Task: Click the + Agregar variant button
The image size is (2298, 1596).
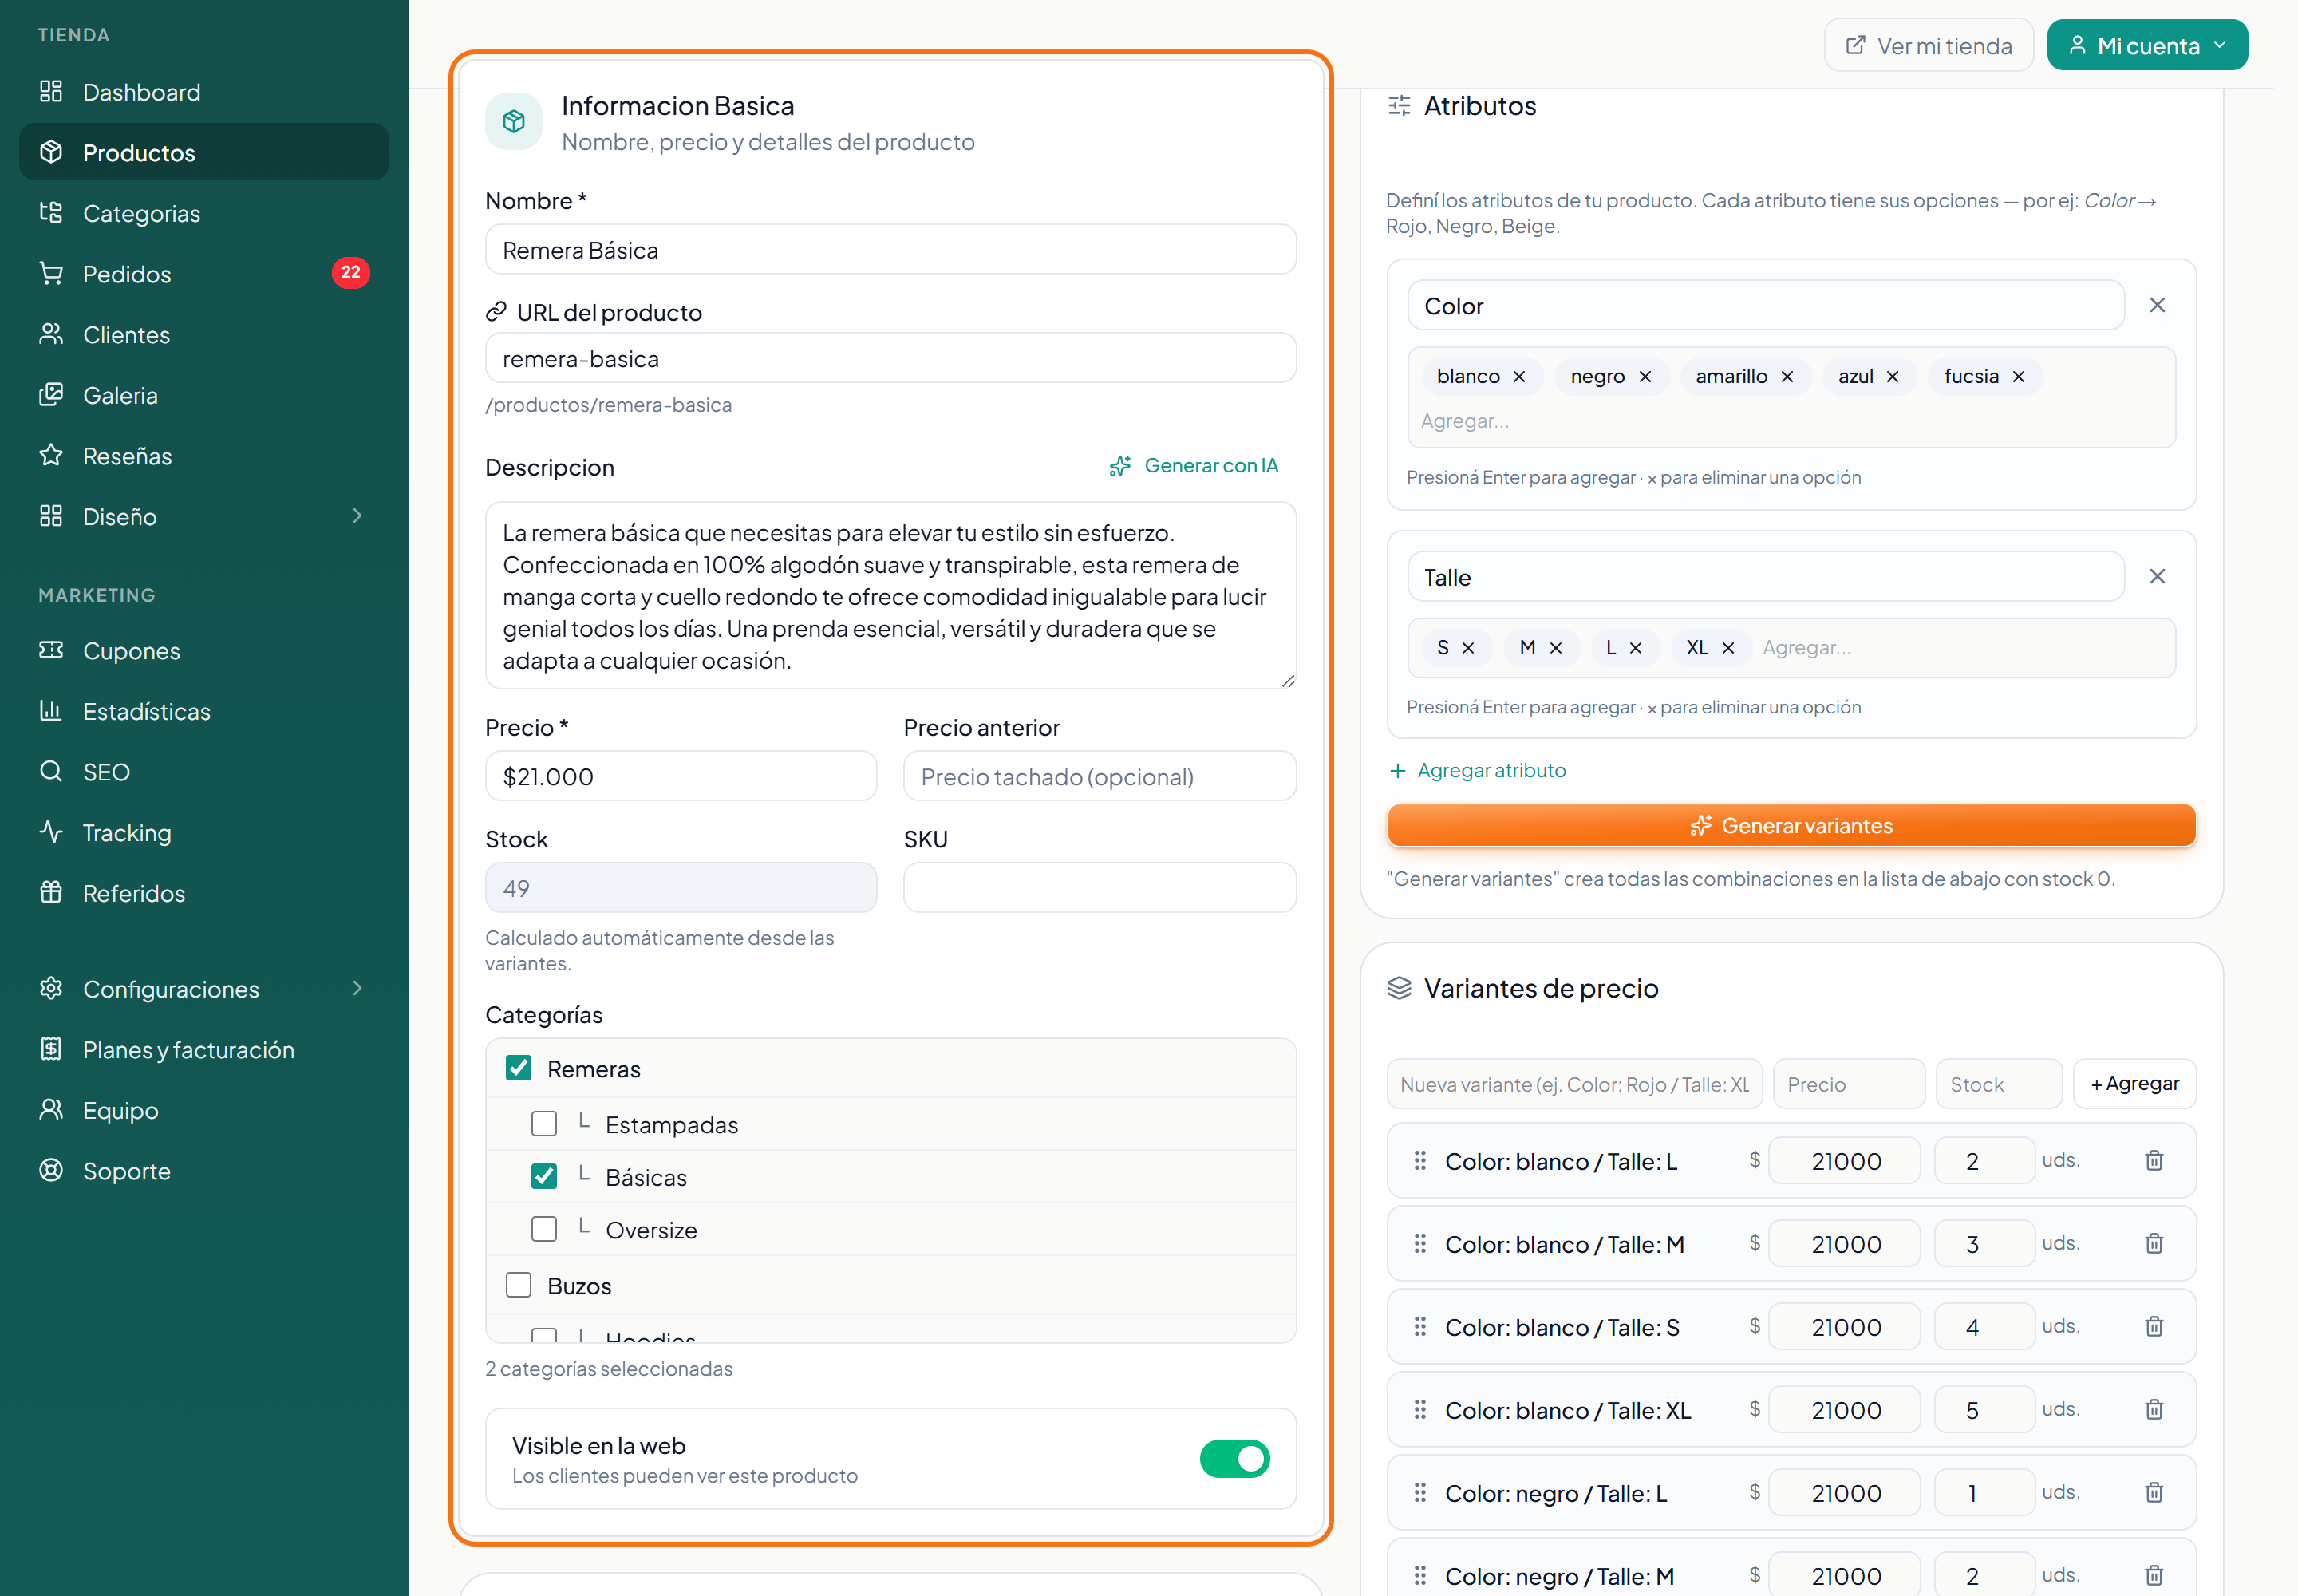Action: [x=2134, y=1084]
